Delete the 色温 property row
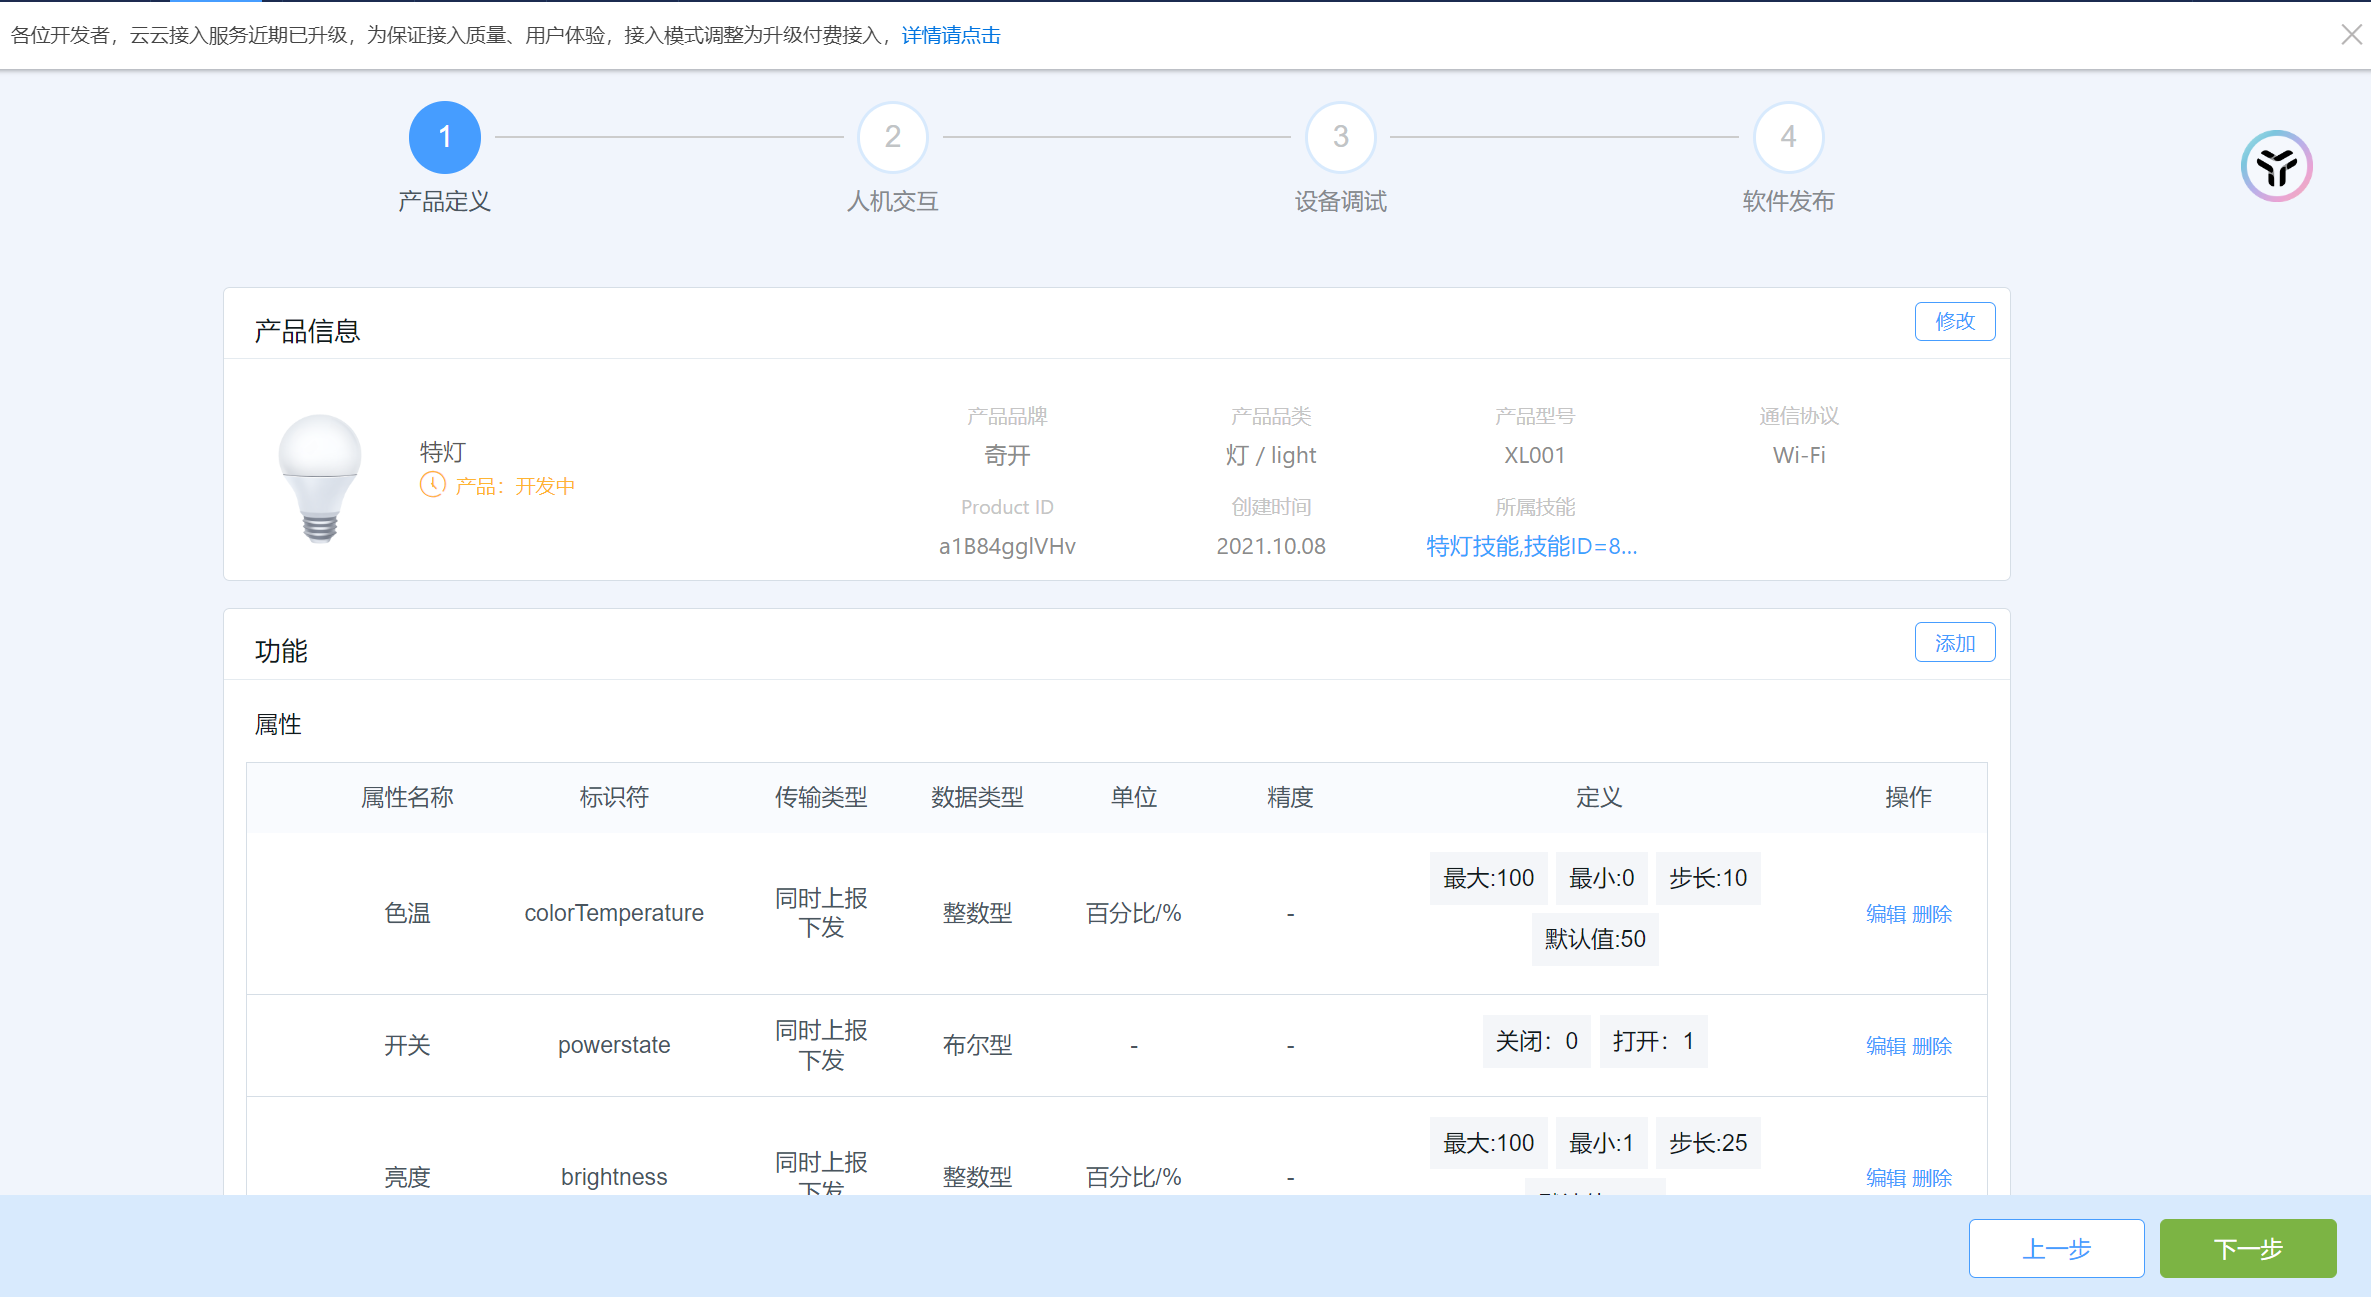 (1932, 914)
